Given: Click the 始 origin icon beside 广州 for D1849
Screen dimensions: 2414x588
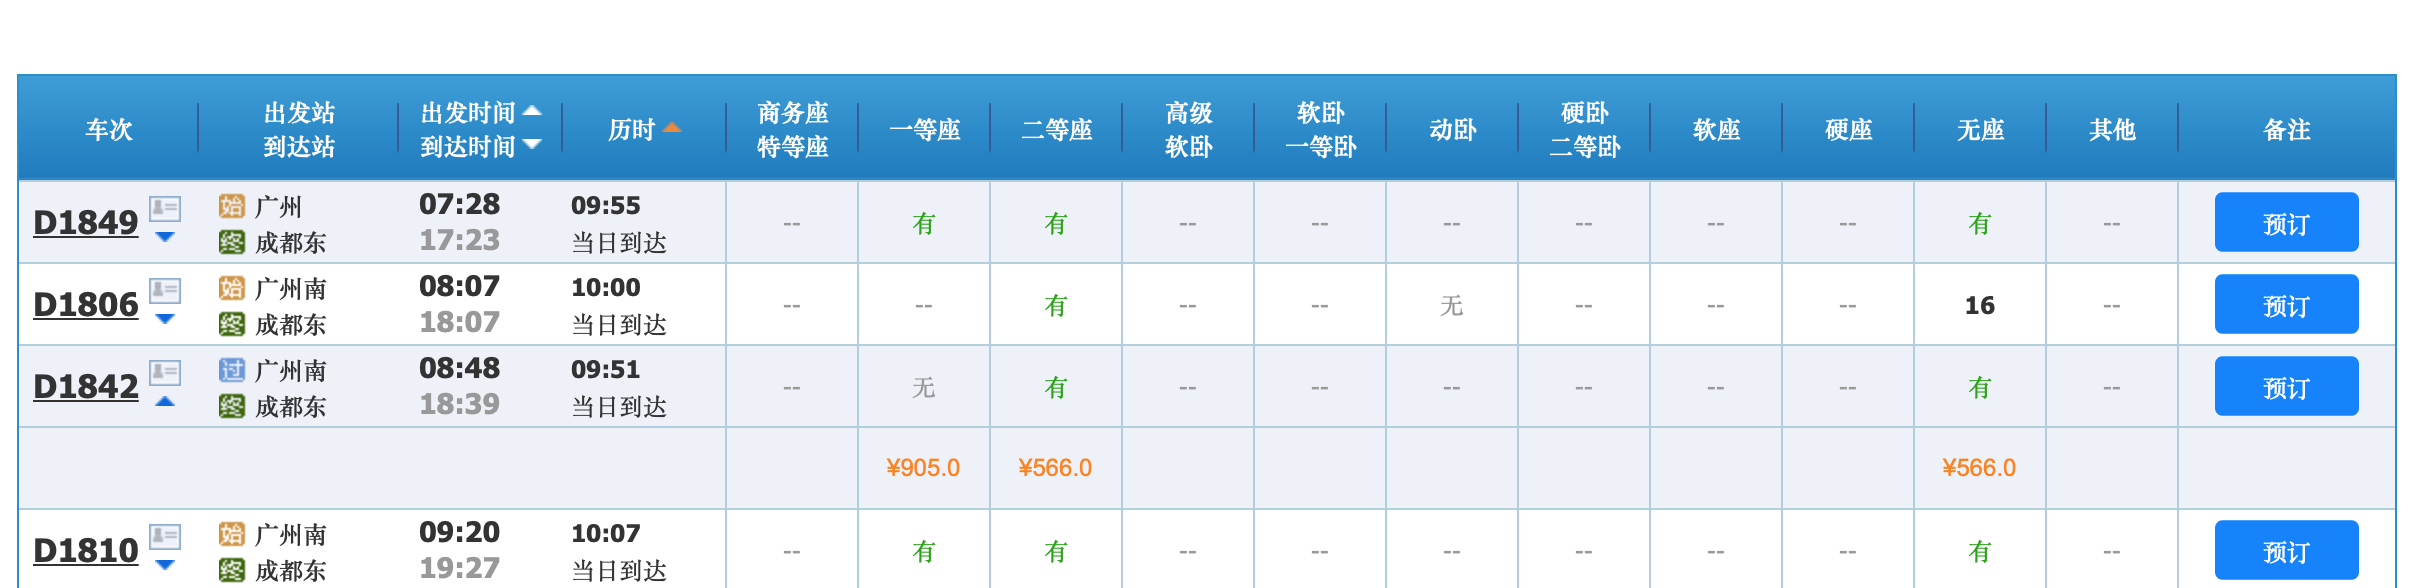Looking at the screenshot, I should (232, 206).
